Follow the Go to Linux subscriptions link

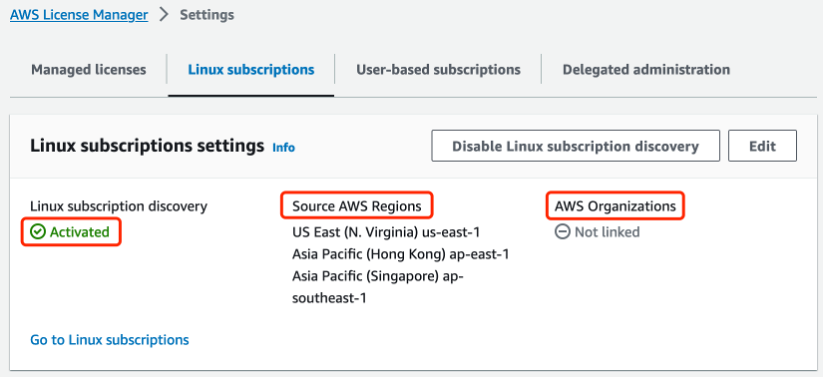click(x=109, y=340)
